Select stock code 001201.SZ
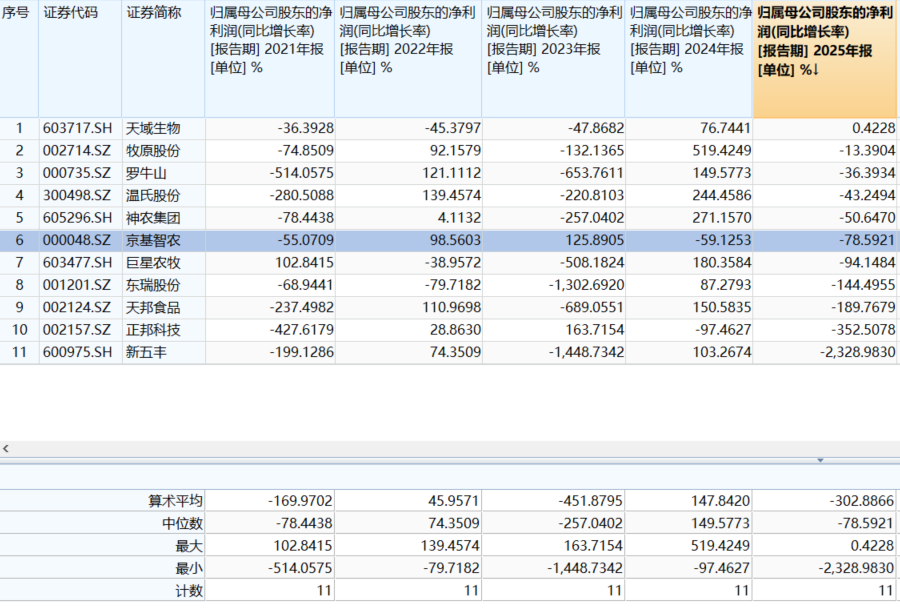The width and height of the screenshot is (900, 610). (x=77, y=285)
